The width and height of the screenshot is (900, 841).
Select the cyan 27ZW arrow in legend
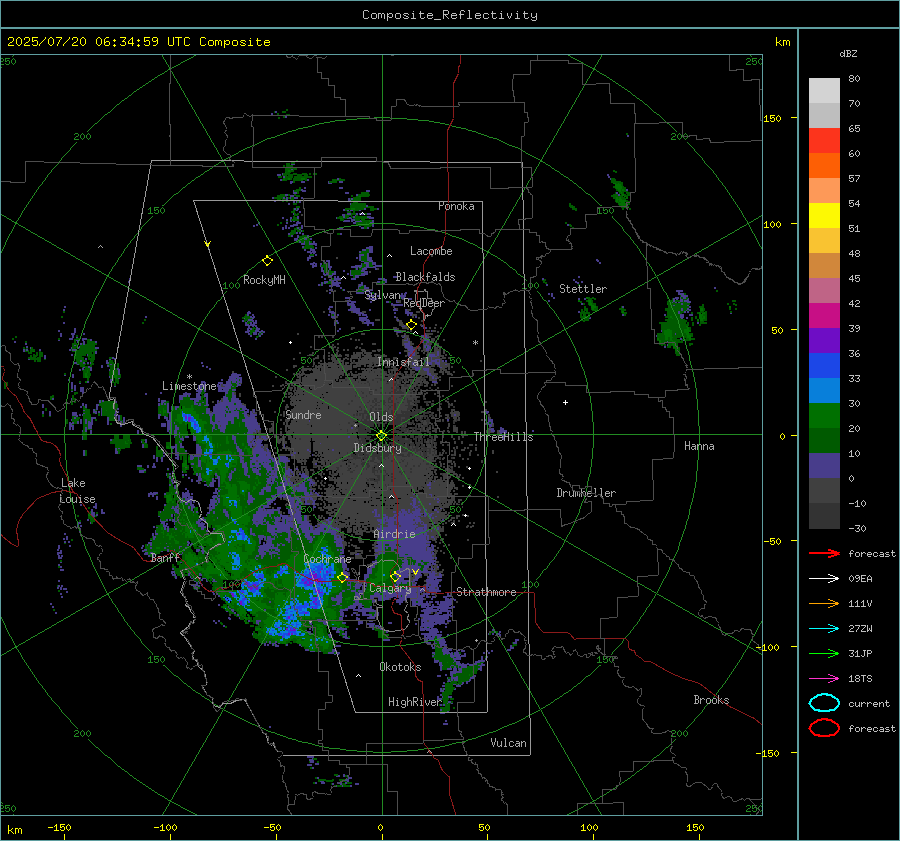pyautogui.click(x=824, y=629)
